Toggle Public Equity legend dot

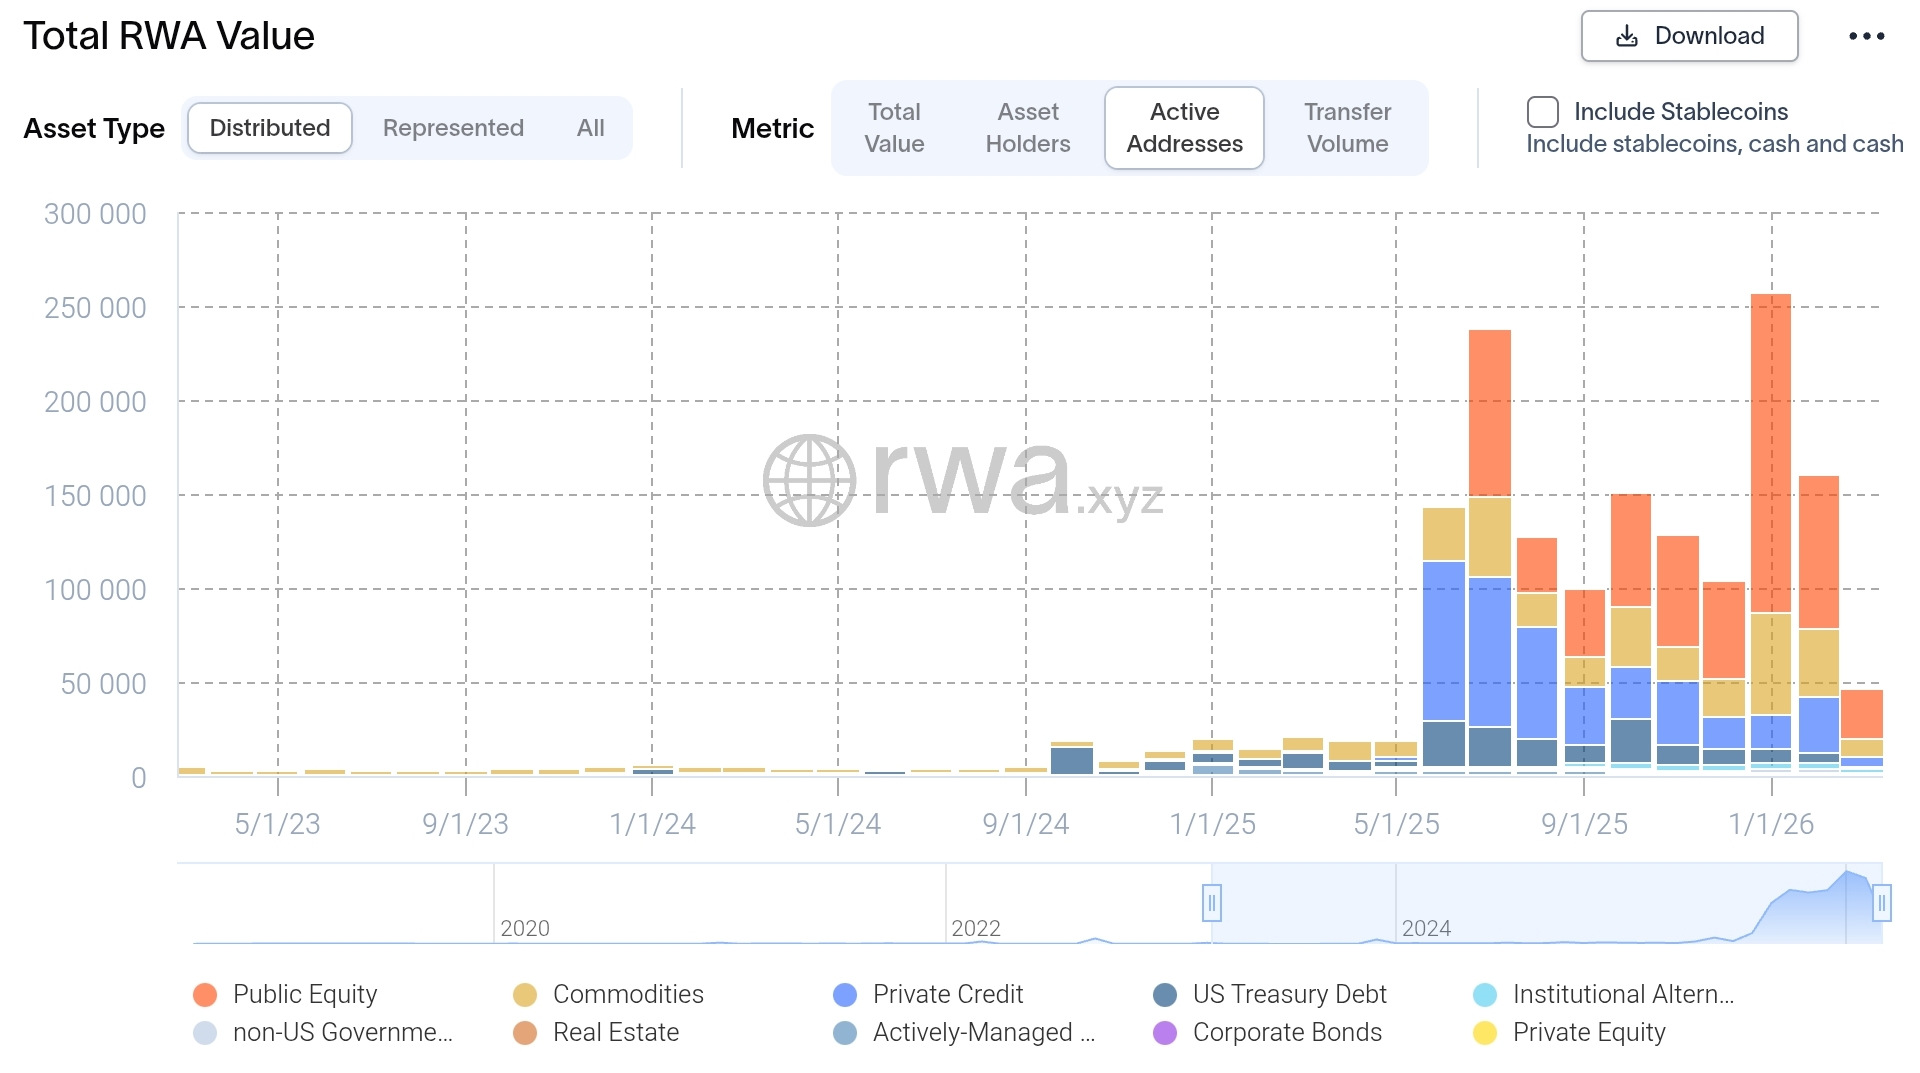[x=205, y=994]
